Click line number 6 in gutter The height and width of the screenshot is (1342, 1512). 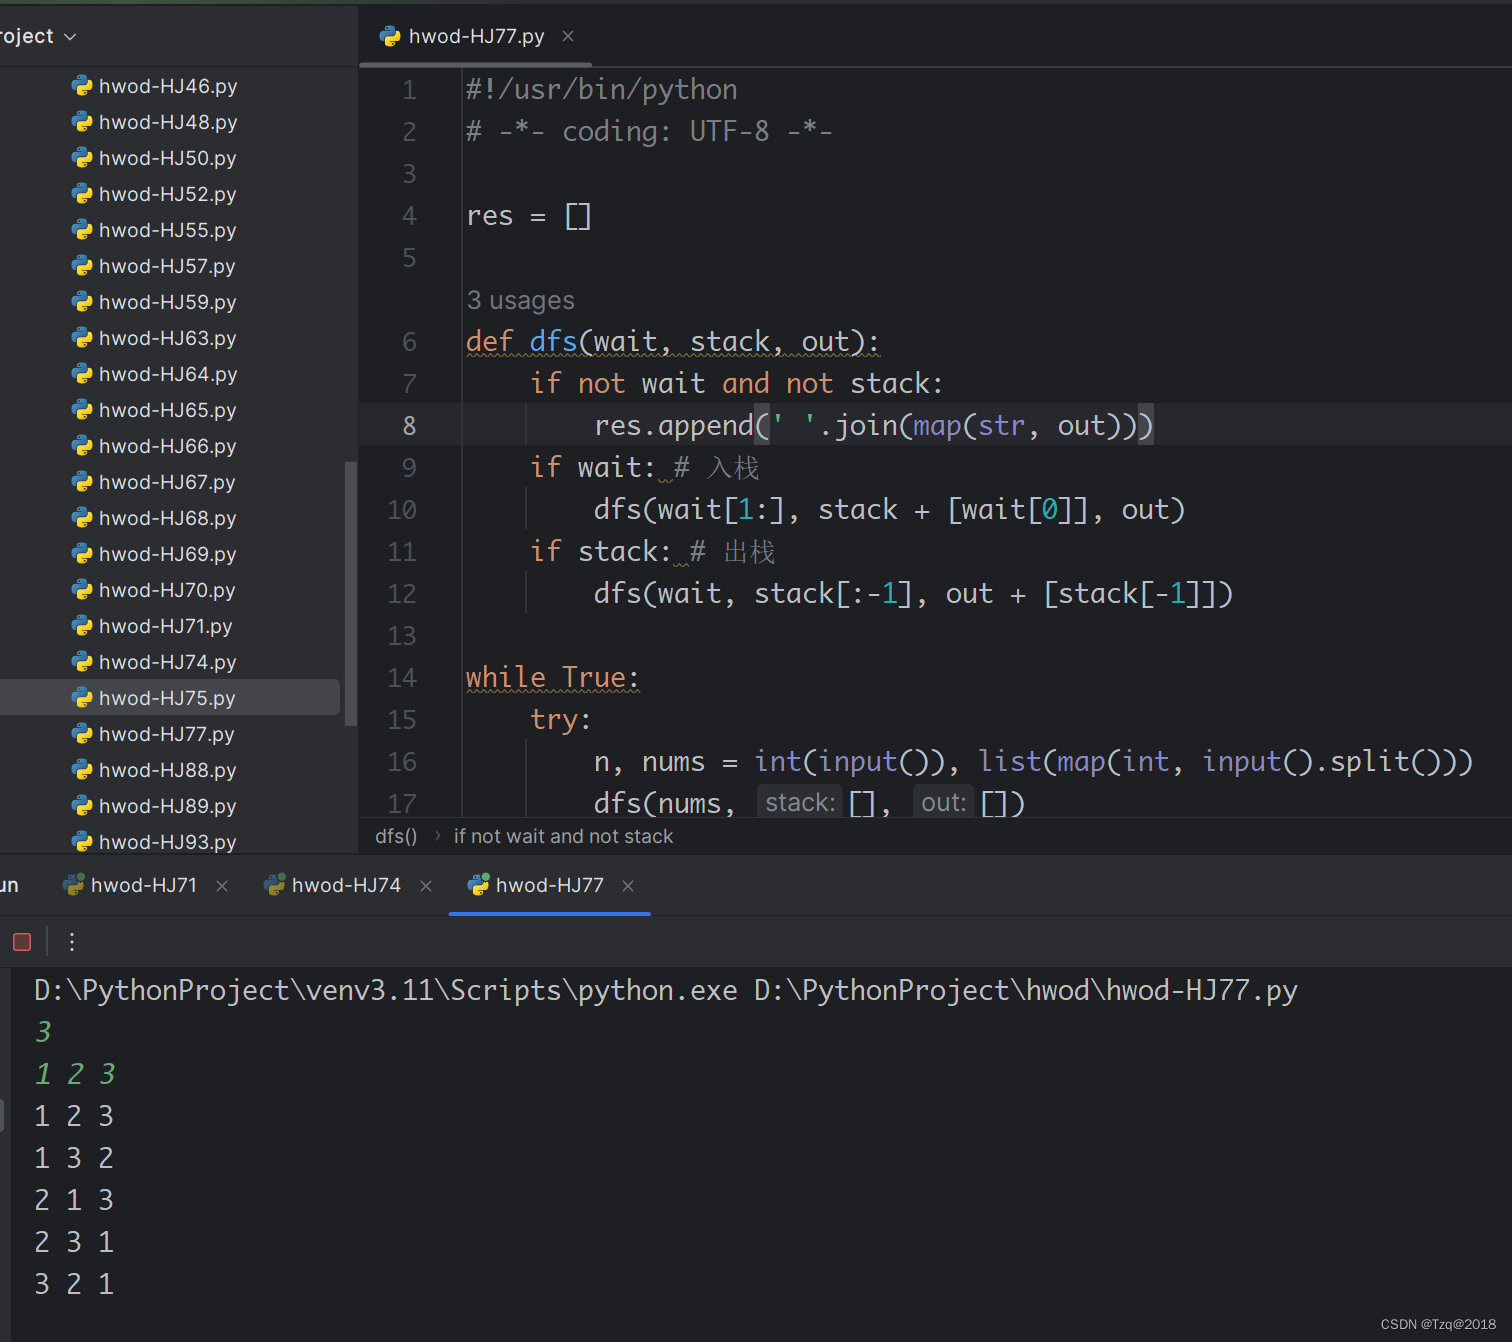point(409,342)
